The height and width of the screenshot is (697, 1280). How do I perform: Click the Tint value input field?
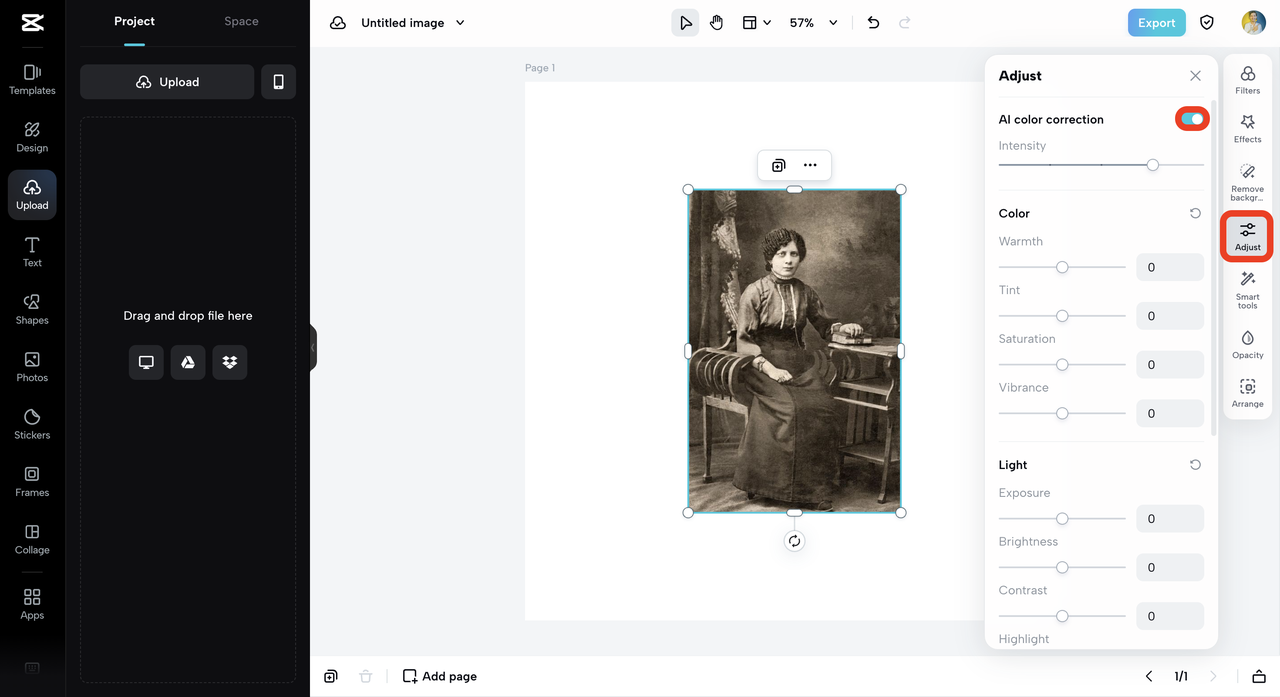[x=1170, y=316]
